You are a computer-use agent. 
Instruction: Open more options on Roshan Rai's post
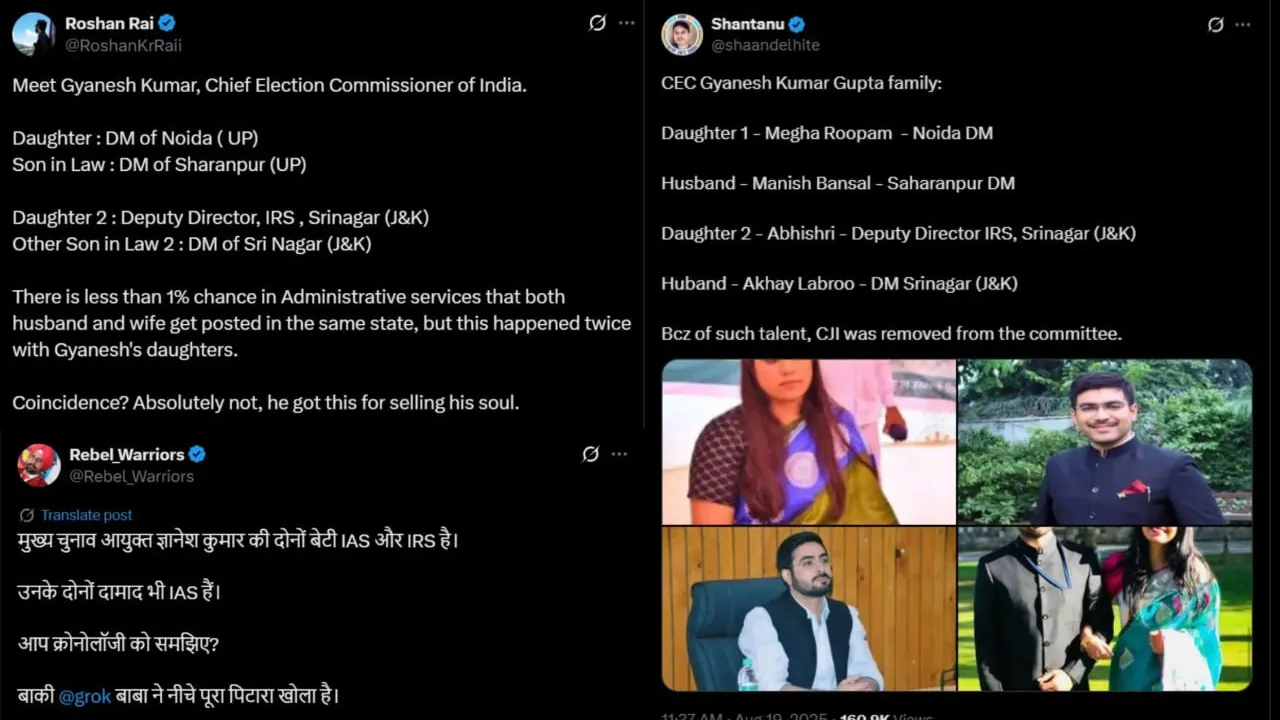pos(627,23)
